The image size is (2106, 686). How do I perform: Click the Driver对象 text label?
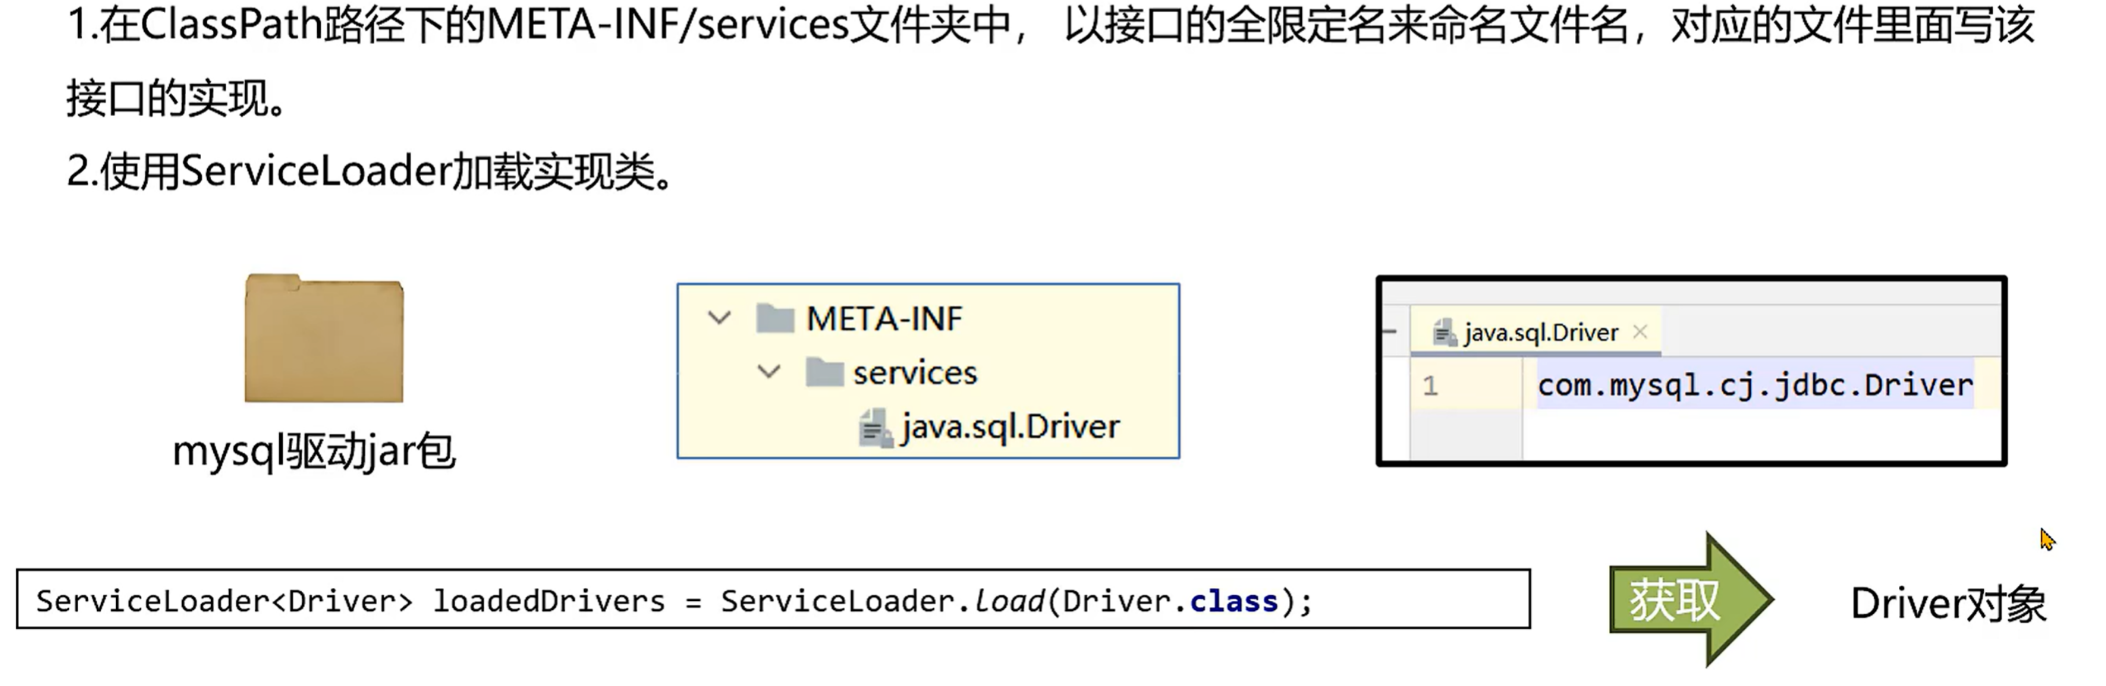click(1948, 604)
